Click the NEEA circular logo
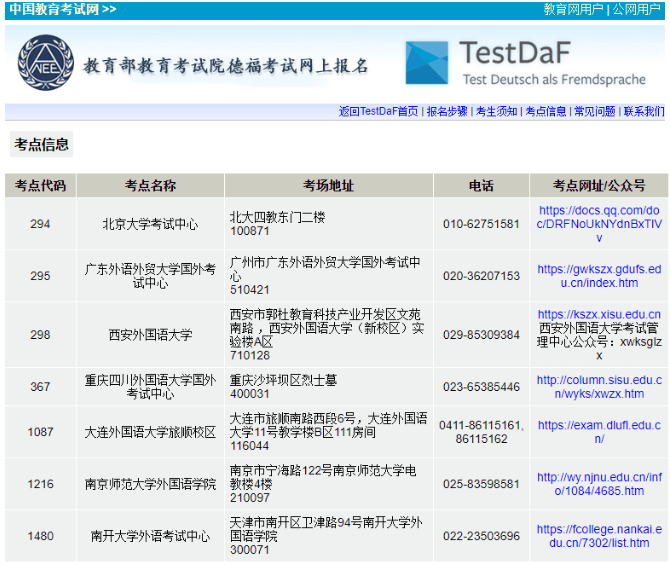670x565 pixels. click(x=46, y=62)
